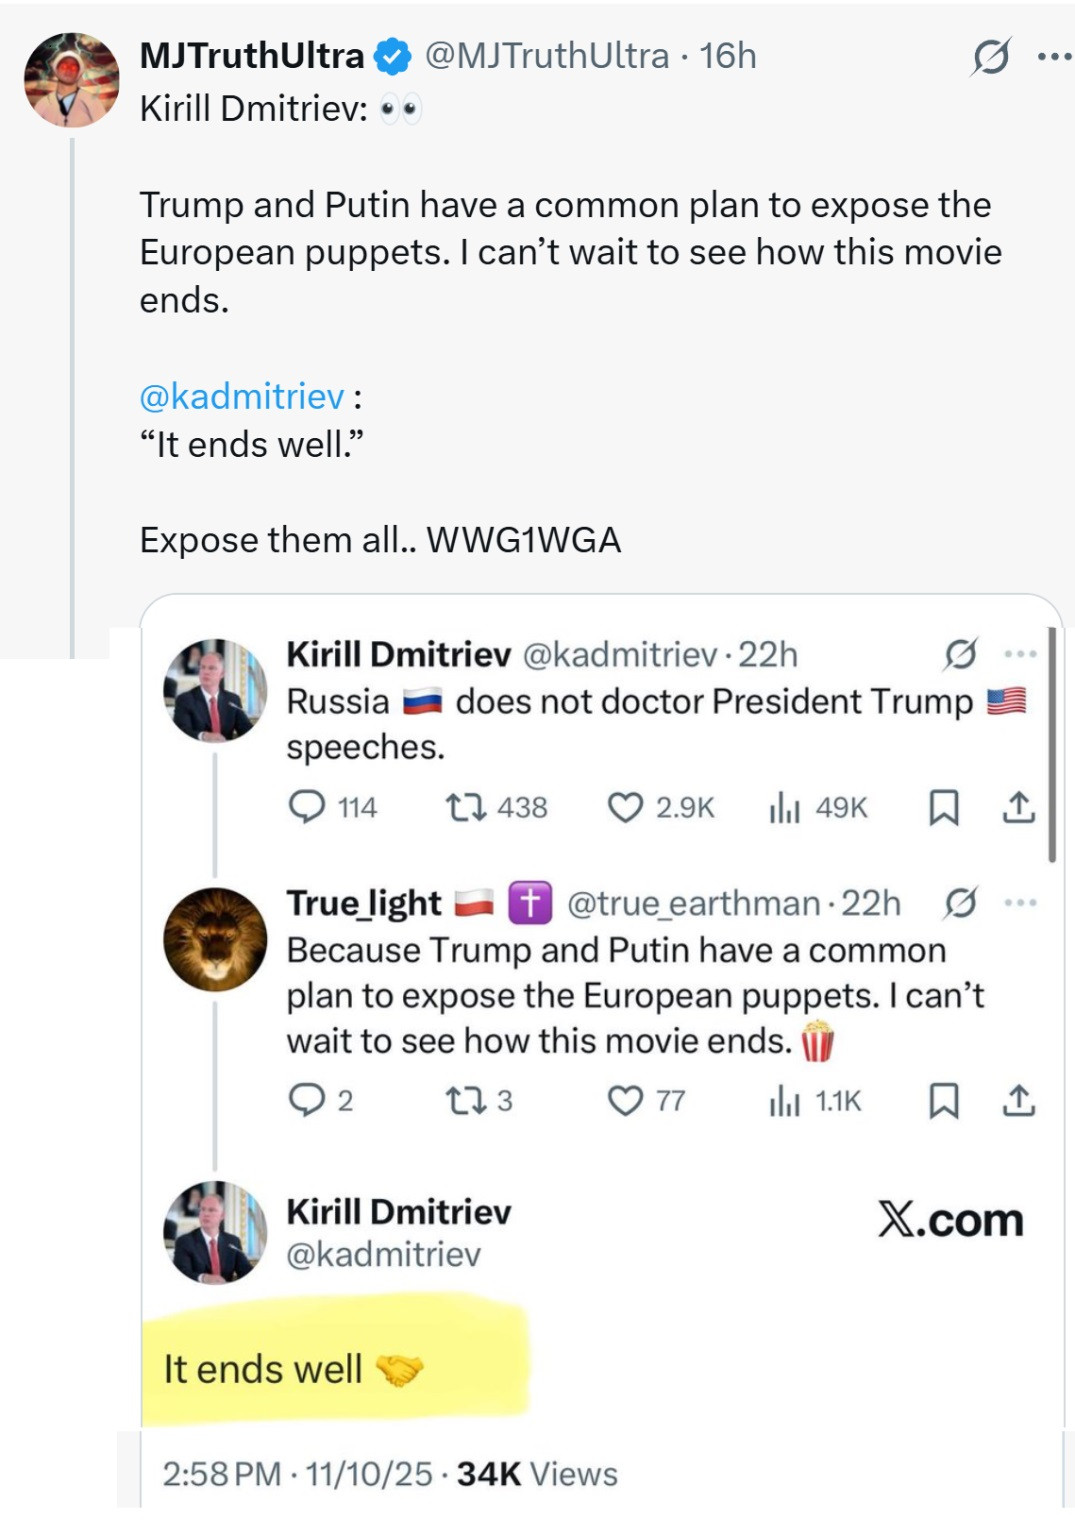
Task: Open the @kadmitriev mention link
Action: (241, 397)
